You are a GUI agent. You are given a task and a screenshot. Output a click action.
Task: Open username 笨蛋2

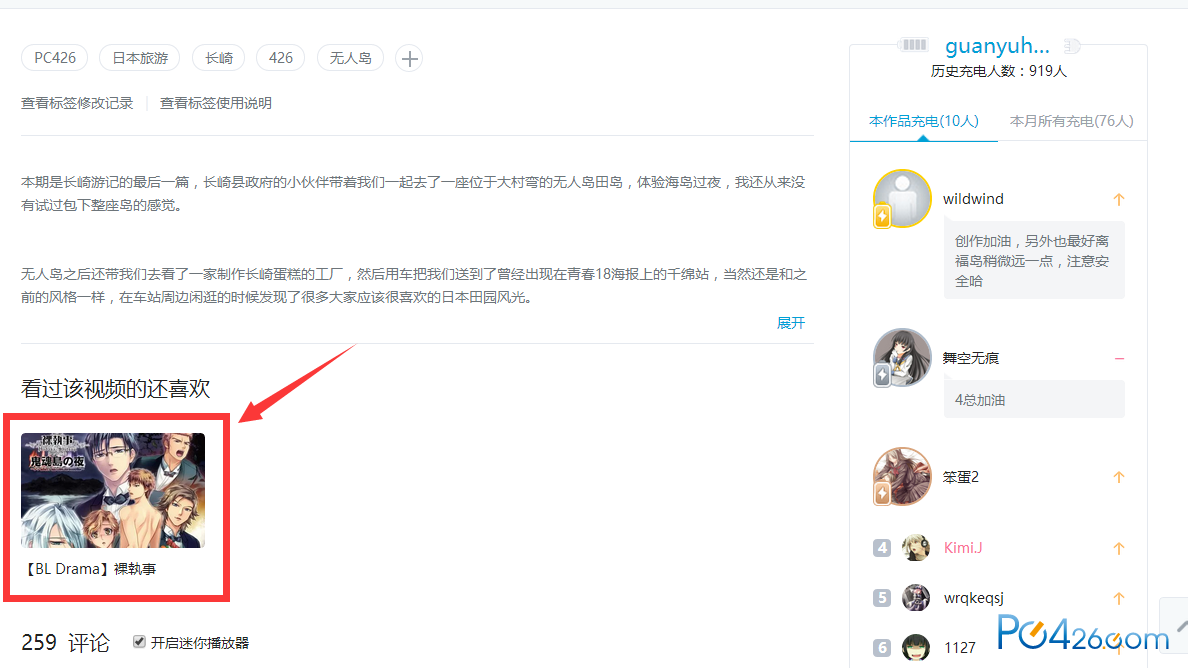(961, 476)
